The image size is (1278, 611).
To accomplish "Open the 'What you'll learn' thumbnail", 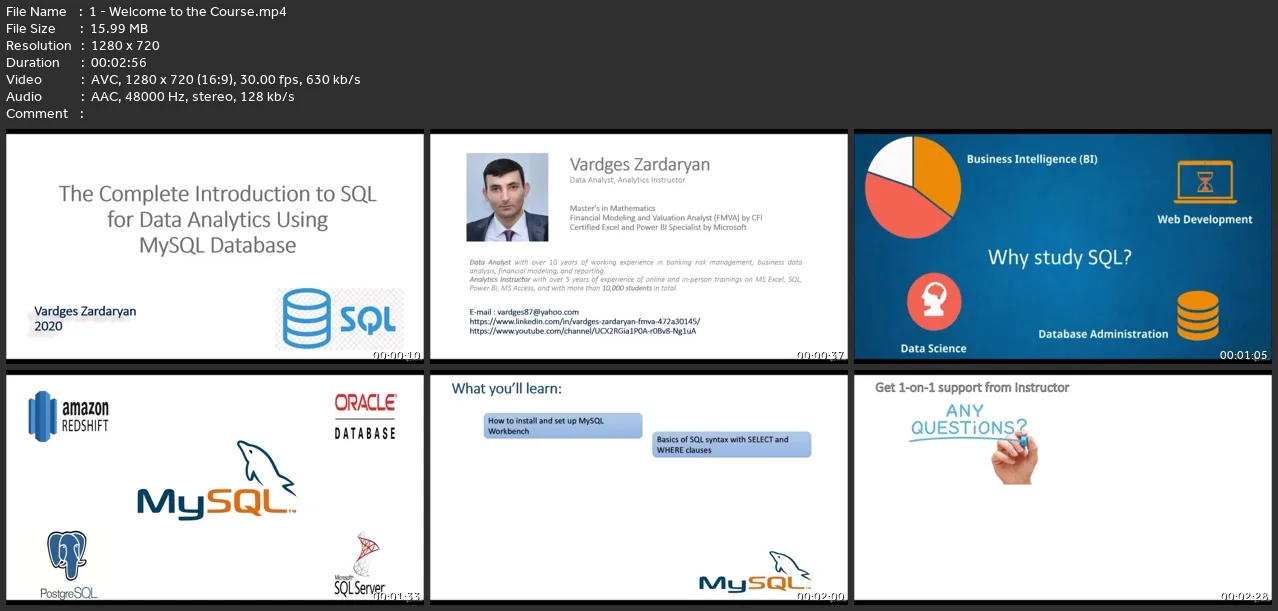I will pos(639,488).
